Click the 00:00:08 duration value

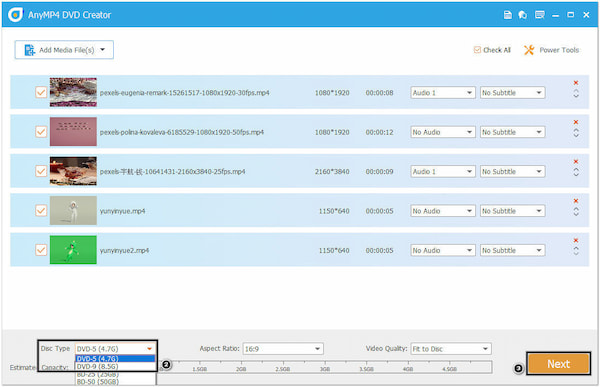pyautogui.click(x=379, y=93)
